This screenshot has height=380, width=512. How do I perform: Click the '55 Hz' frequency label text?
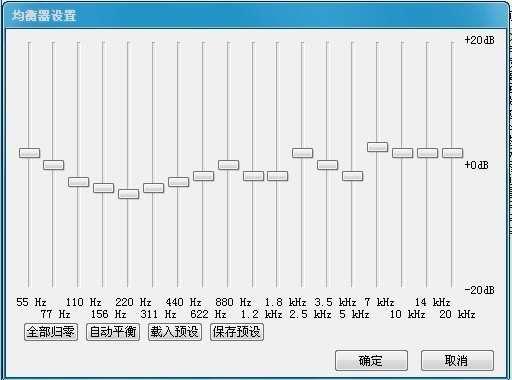point(31,302)
